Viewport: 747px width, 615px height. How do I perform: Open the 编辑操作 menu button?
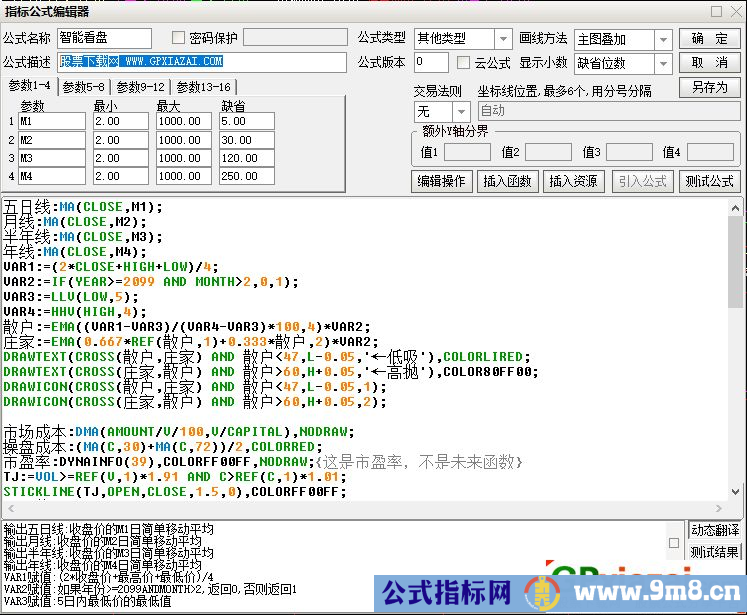click(441, 181)
